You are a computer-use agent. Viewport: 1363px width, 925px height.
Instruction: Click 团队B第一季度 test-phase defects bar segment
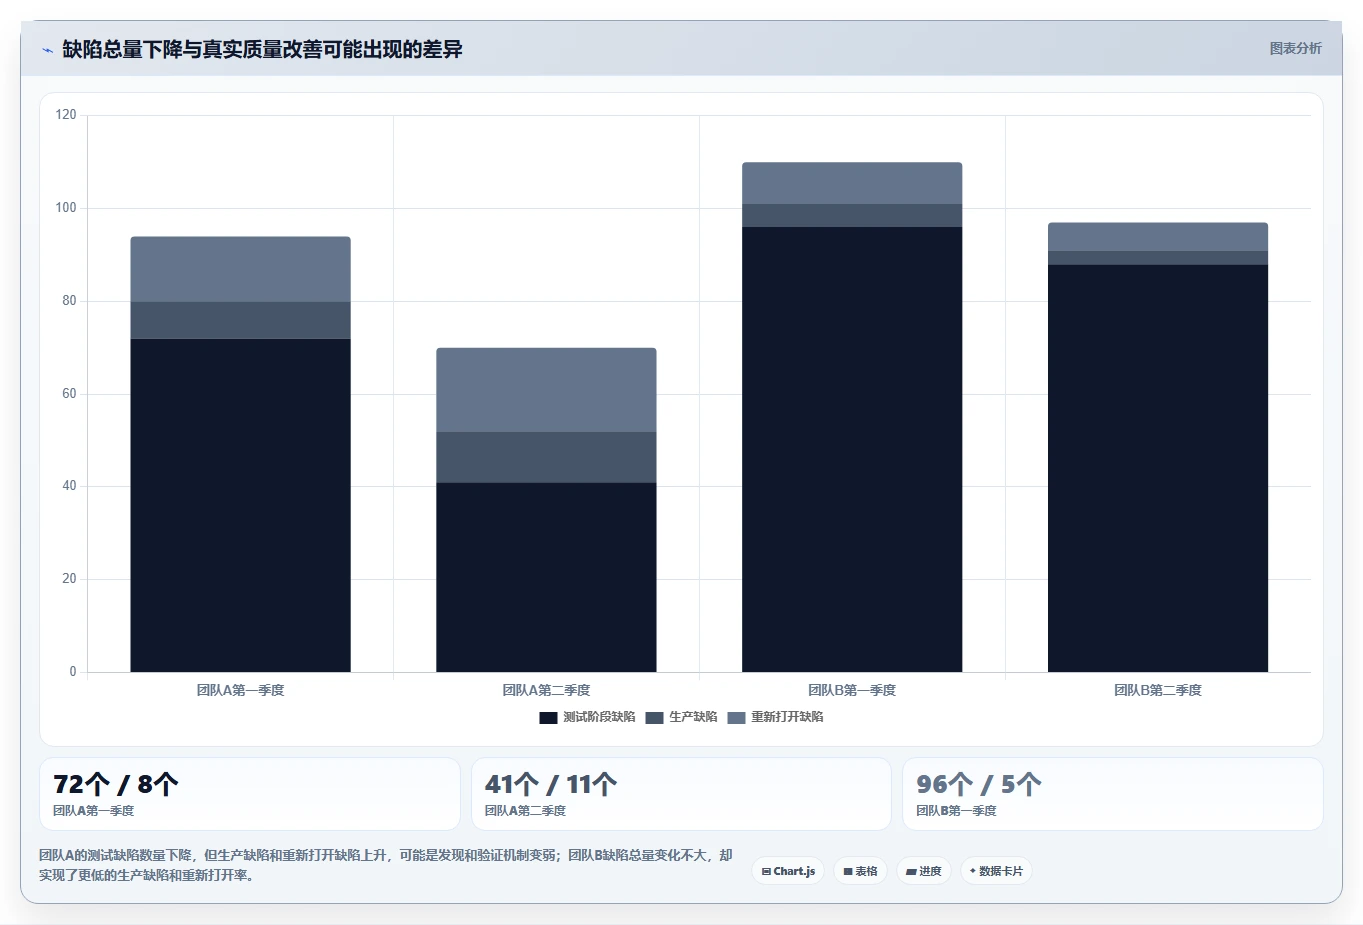tap(852, 449)
